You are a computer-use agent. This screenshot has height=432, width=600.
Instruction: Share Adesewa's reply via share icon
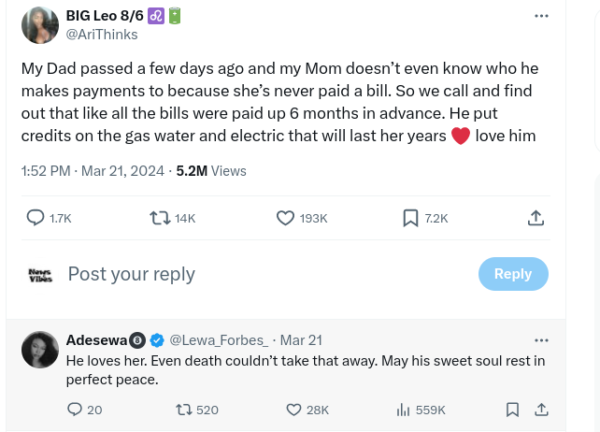(540, 409)
